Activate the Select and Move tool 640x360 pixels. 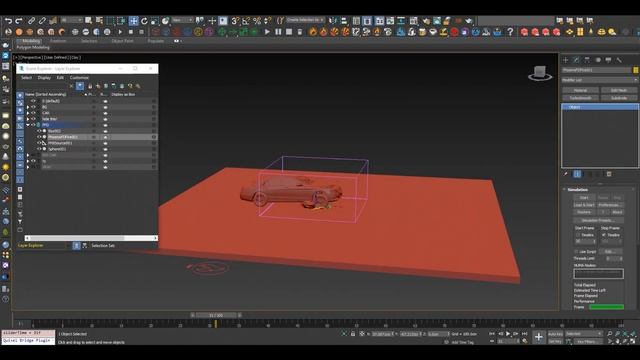pos(133,20)
